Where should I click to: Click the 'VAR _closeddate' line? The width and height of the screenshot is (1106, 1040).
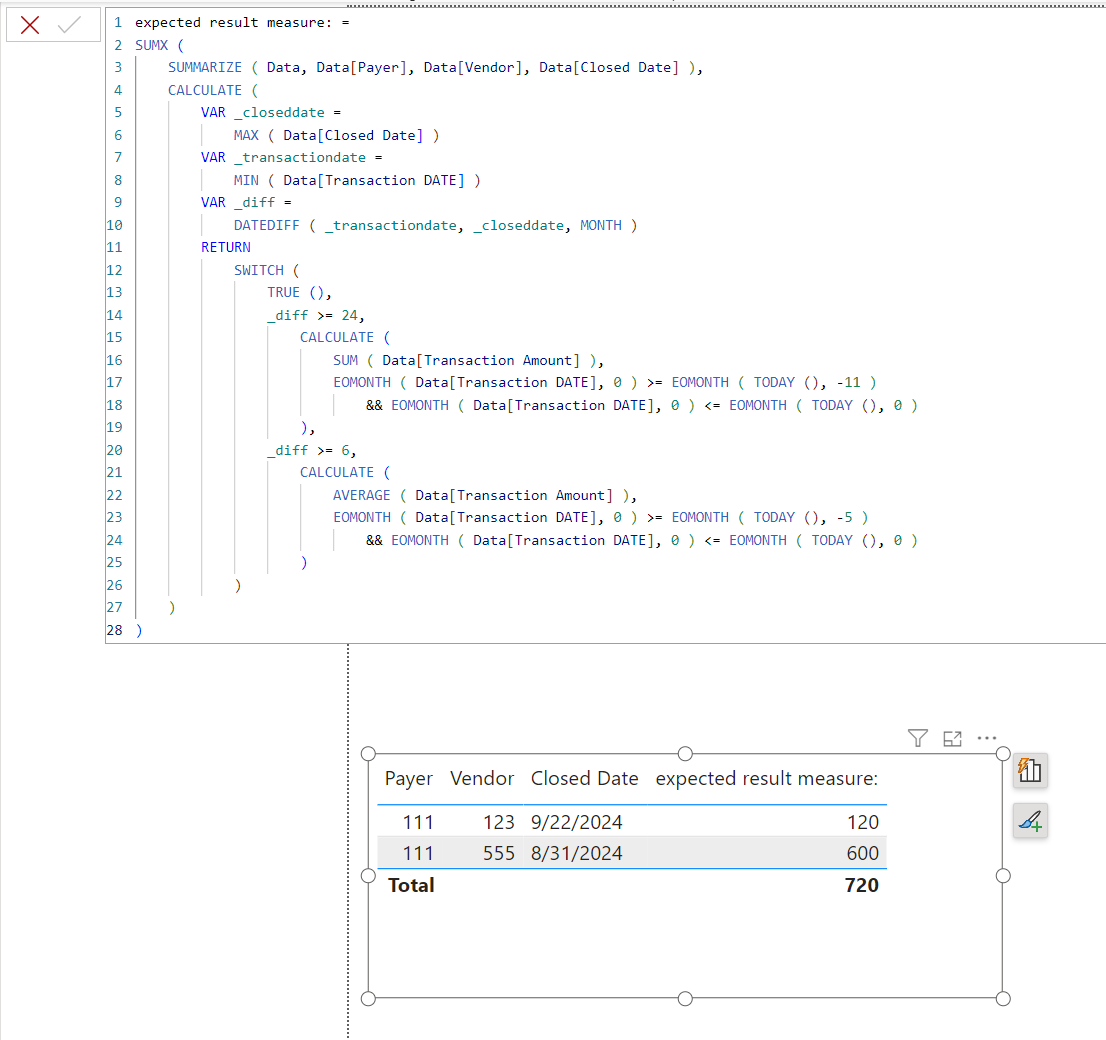271,113
